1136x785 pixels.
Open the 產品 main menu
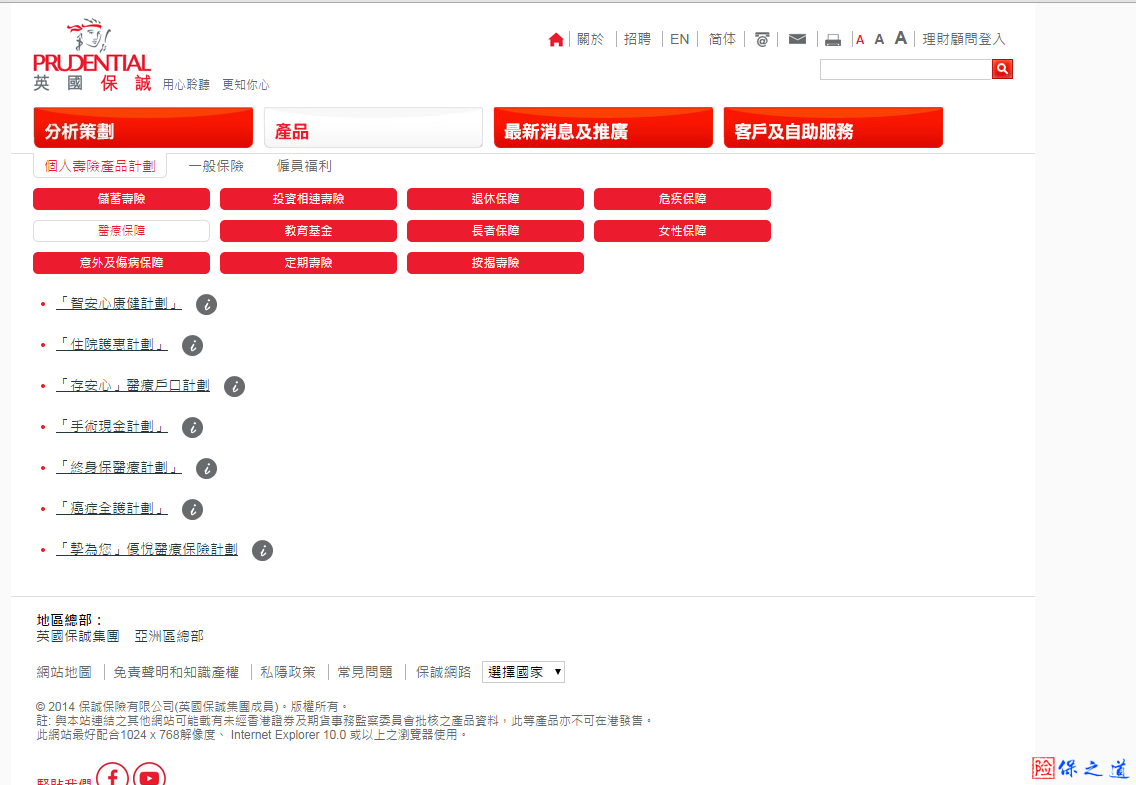pos(373,128)
